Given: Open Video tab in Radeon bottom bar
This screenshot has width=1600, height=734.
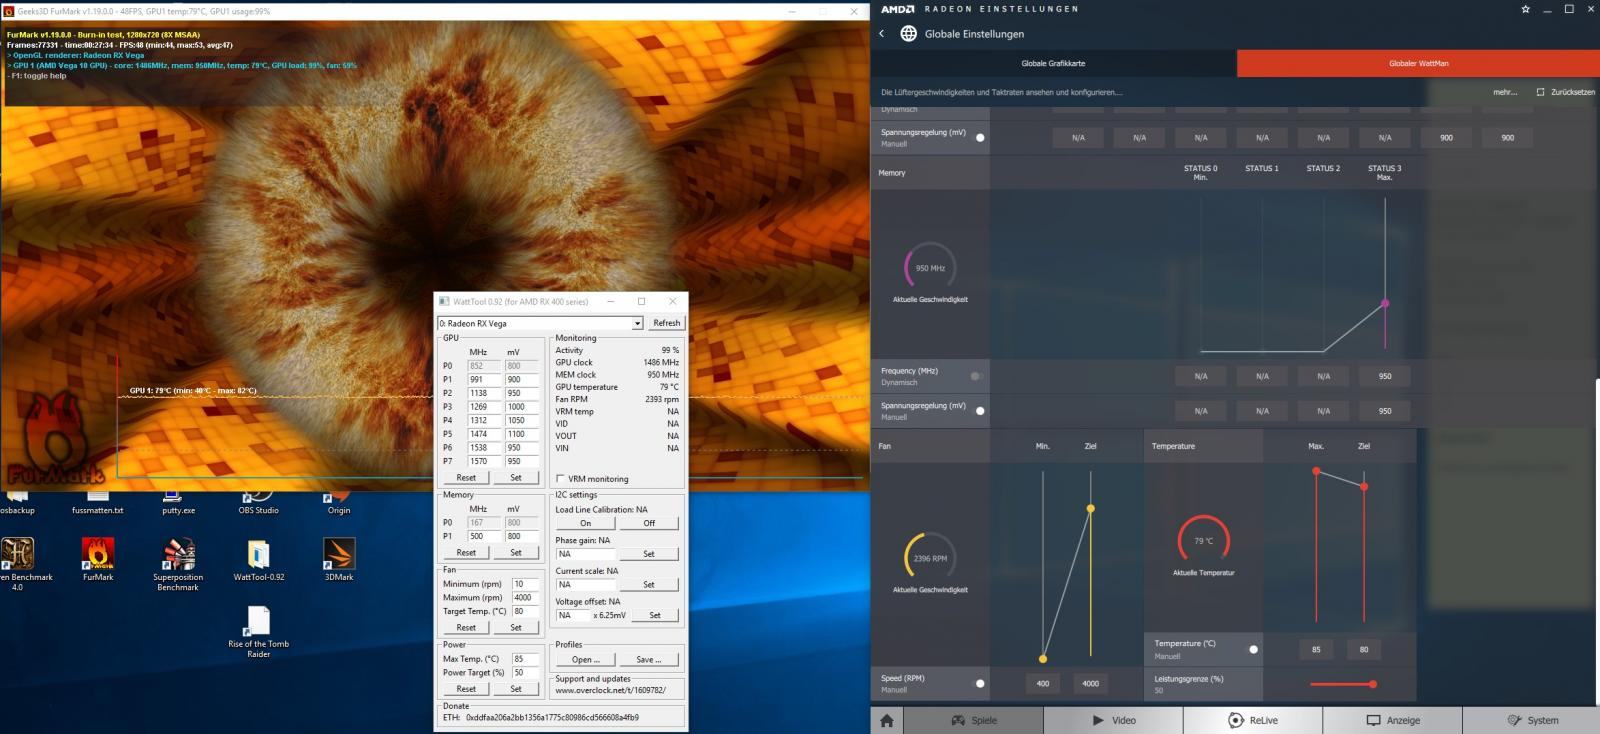Looking at the screenshot, I should tap(1113, 720).
